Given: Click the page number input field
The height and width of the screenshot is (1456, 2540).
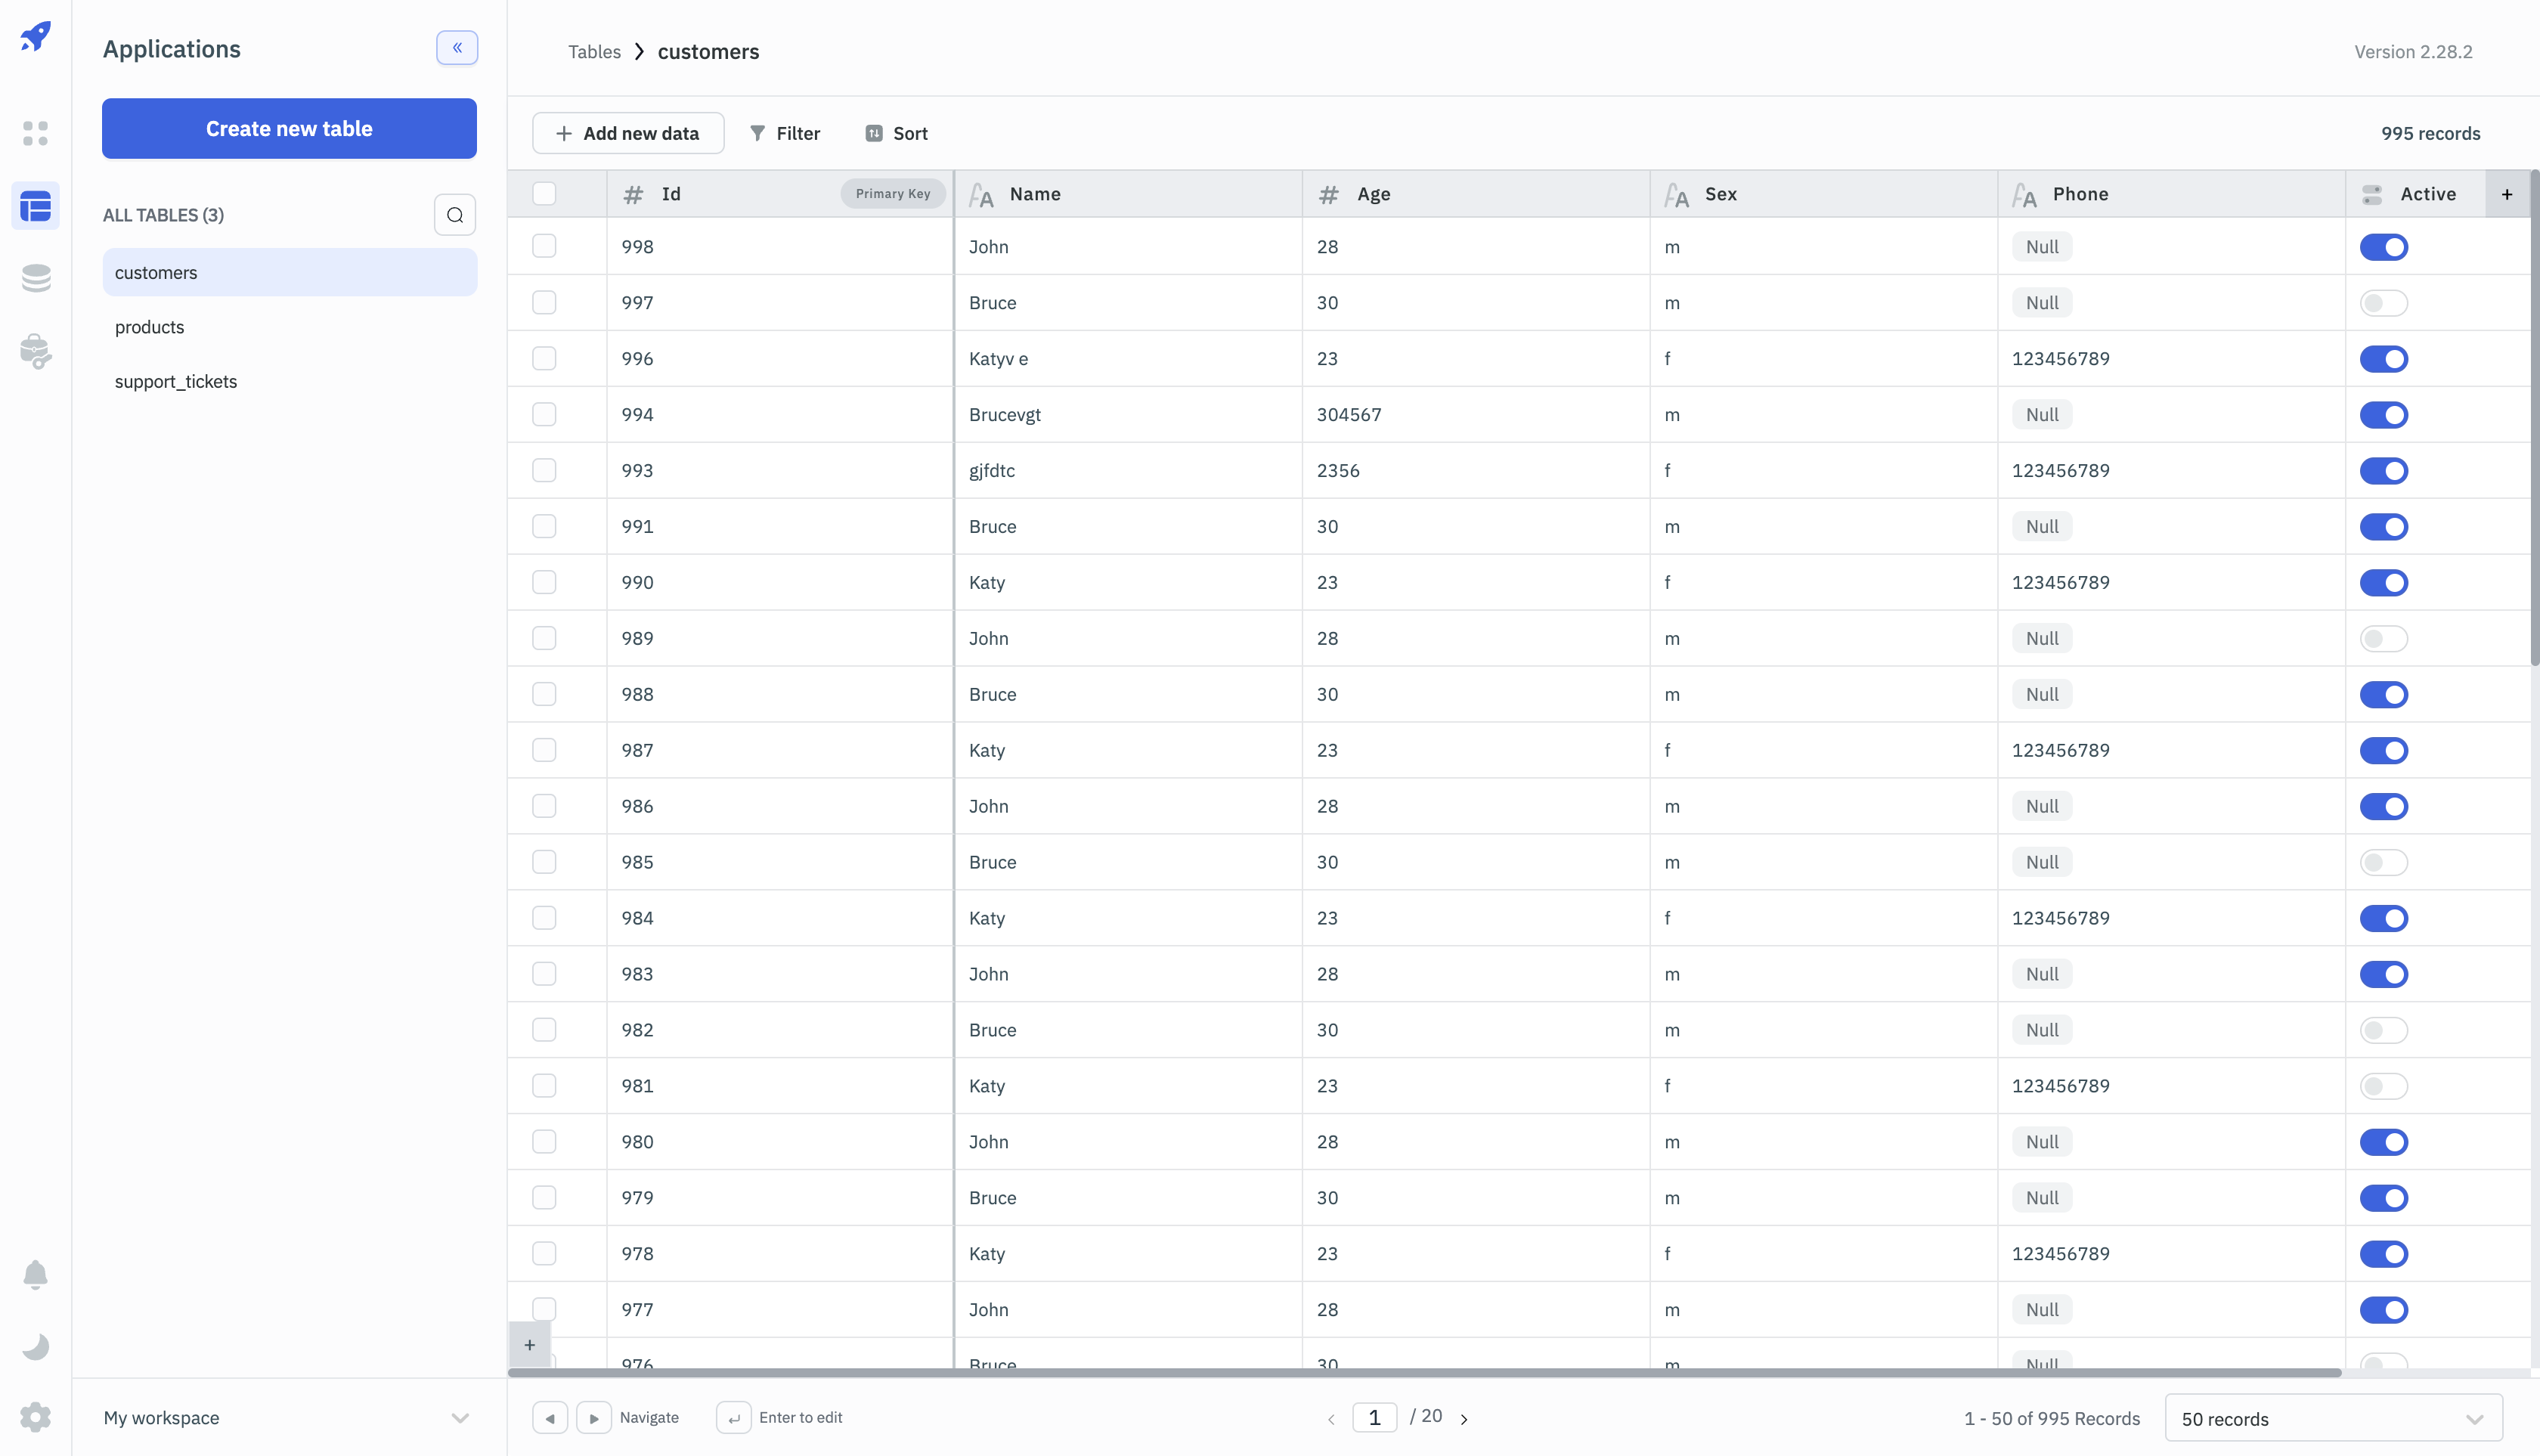Looking at the screenshot, I should [1374, 1417].
